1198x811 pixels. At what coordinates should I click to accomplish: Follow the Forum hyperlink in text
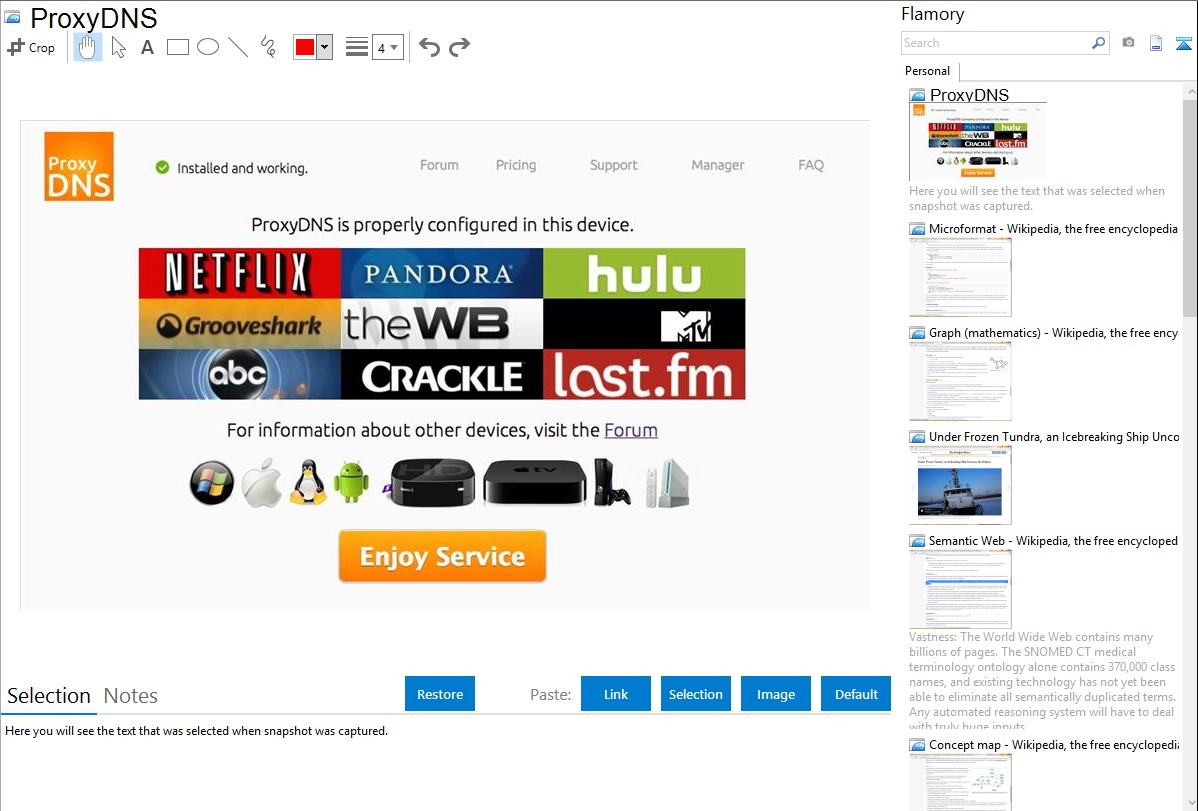[630, 430]
